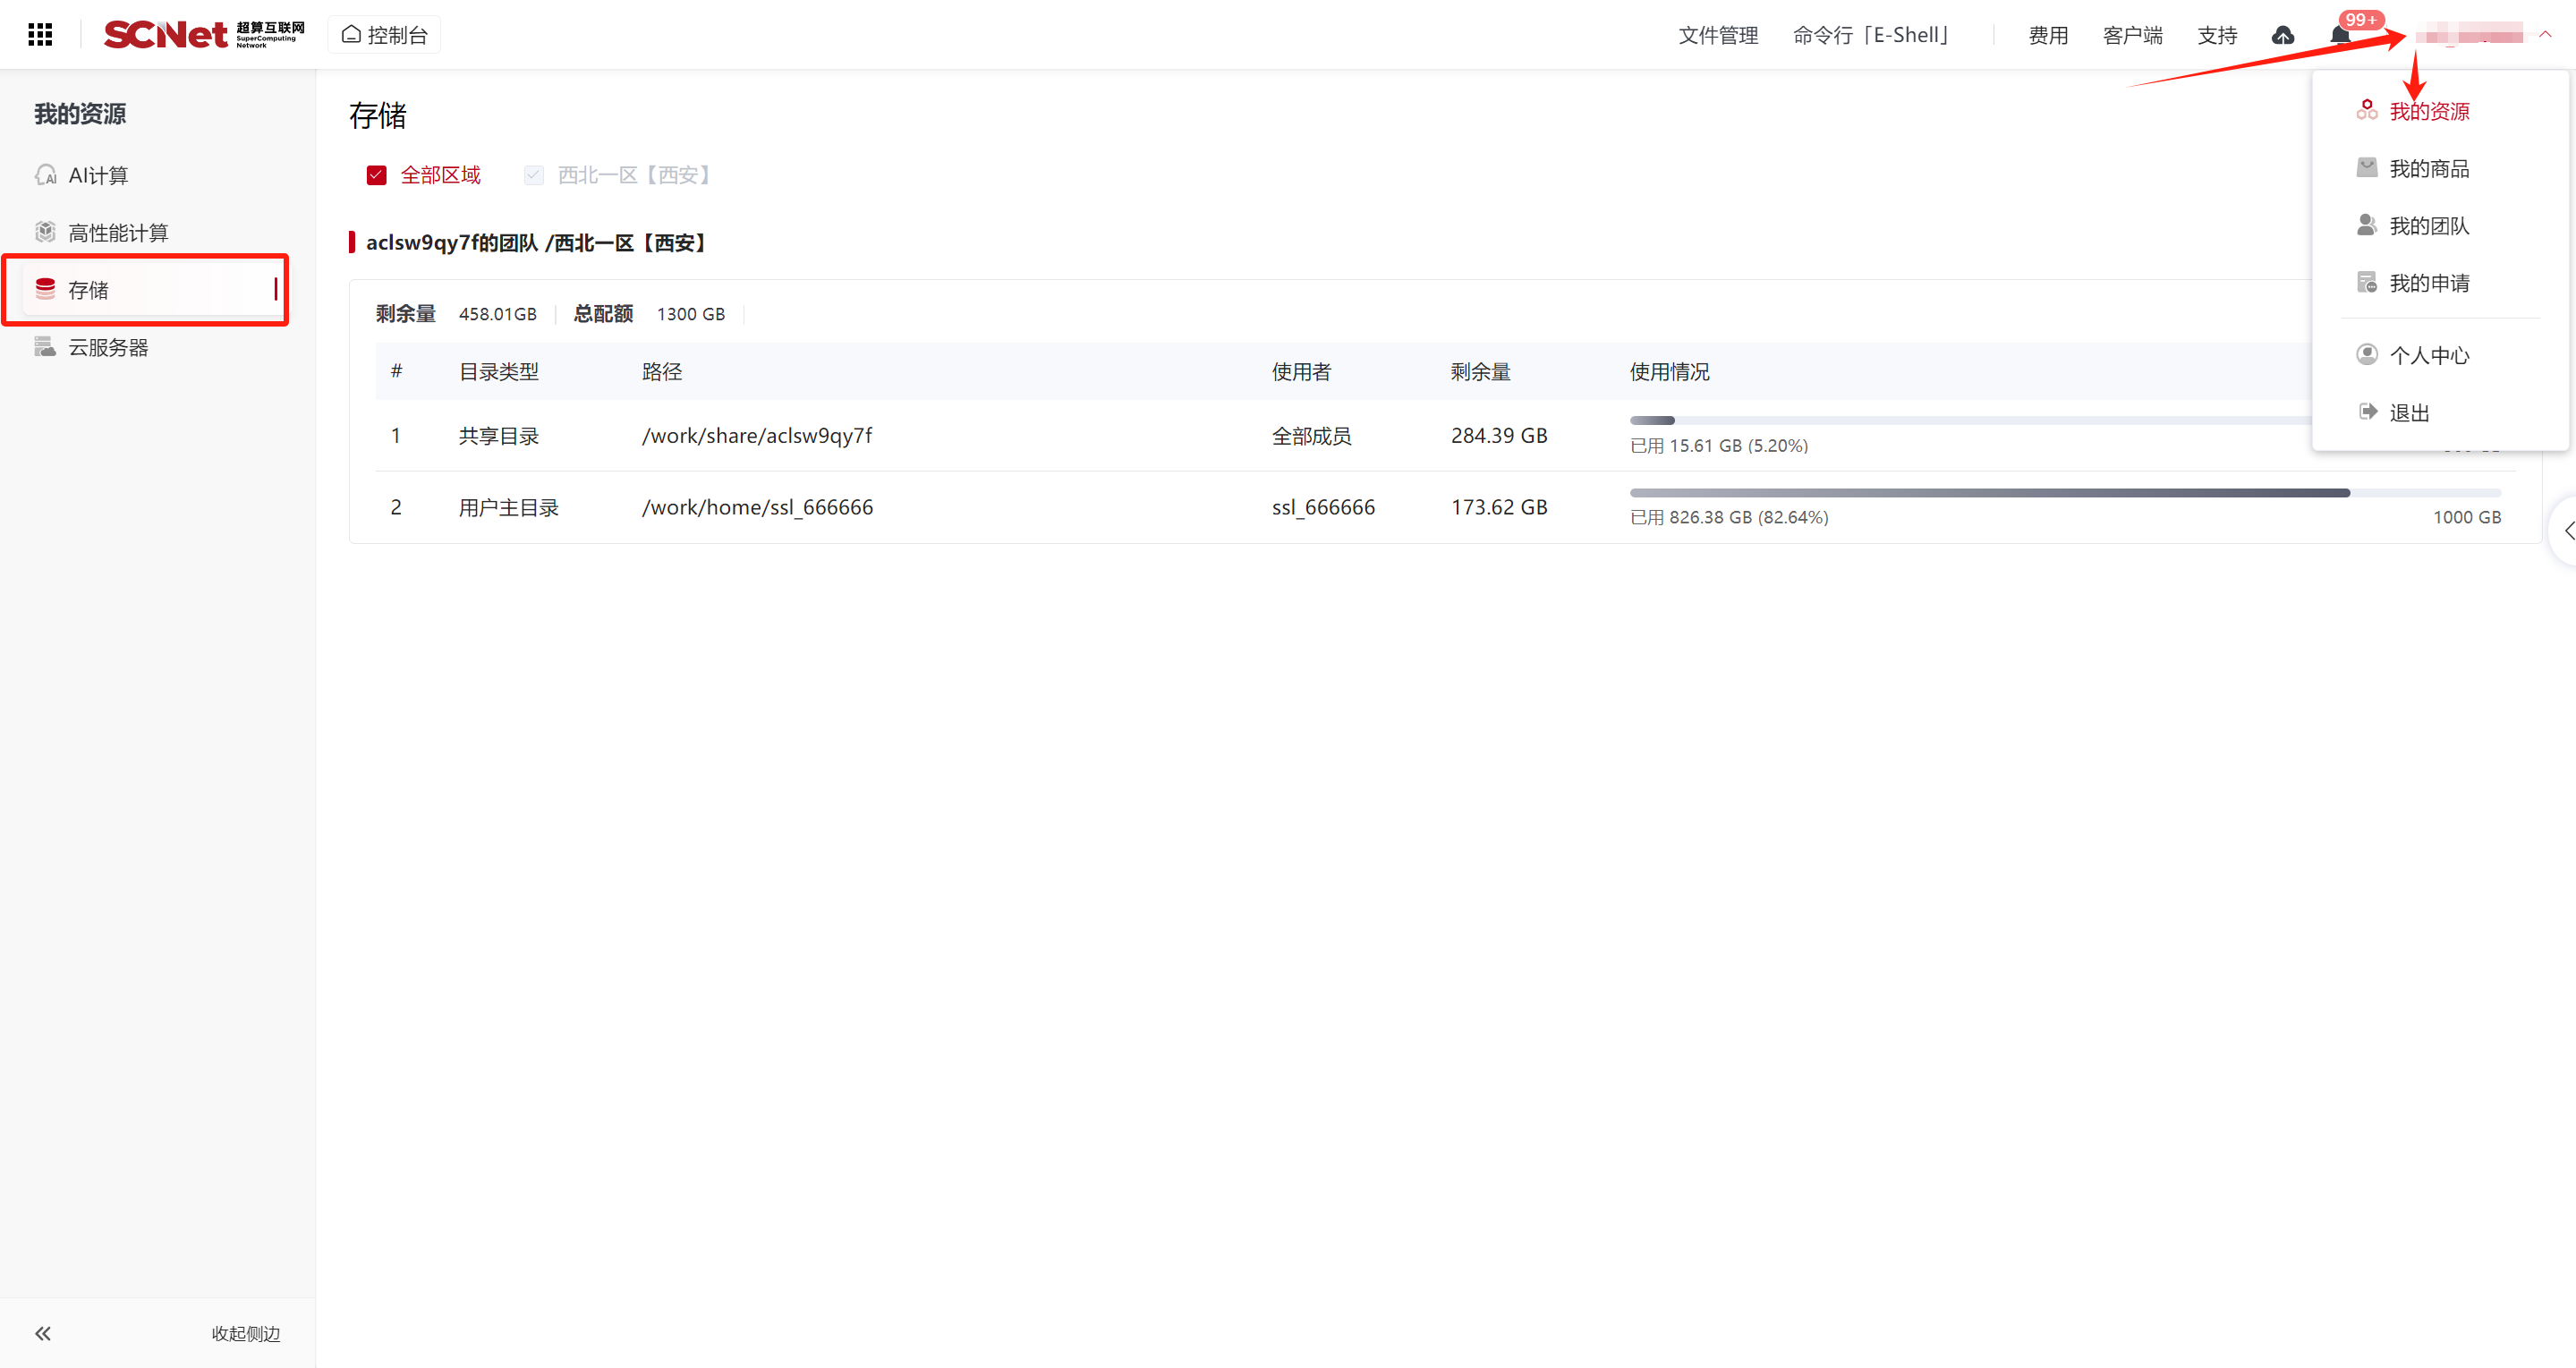The width and height of the screenshot is (2576, 1368).
Task: Open 高性能计算 in the sidebar
Action: [x=117, y=233]
